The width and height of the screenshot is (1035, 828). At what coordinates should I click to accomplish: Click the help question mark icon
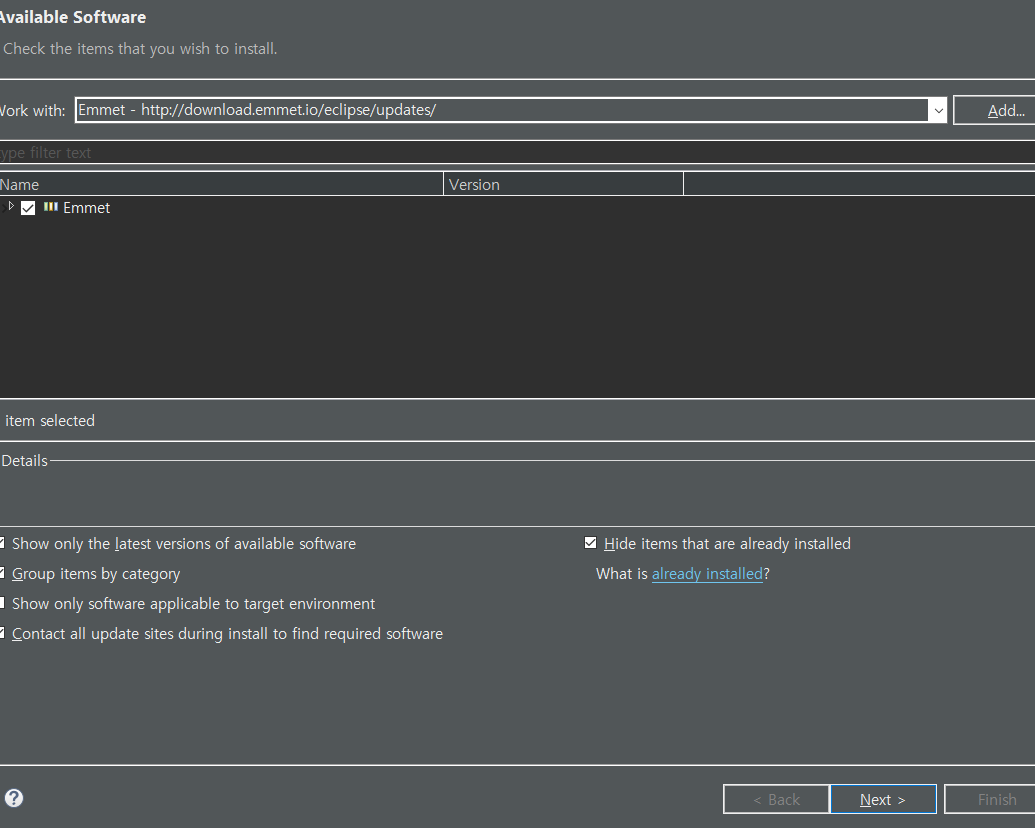tap(14, 798)
